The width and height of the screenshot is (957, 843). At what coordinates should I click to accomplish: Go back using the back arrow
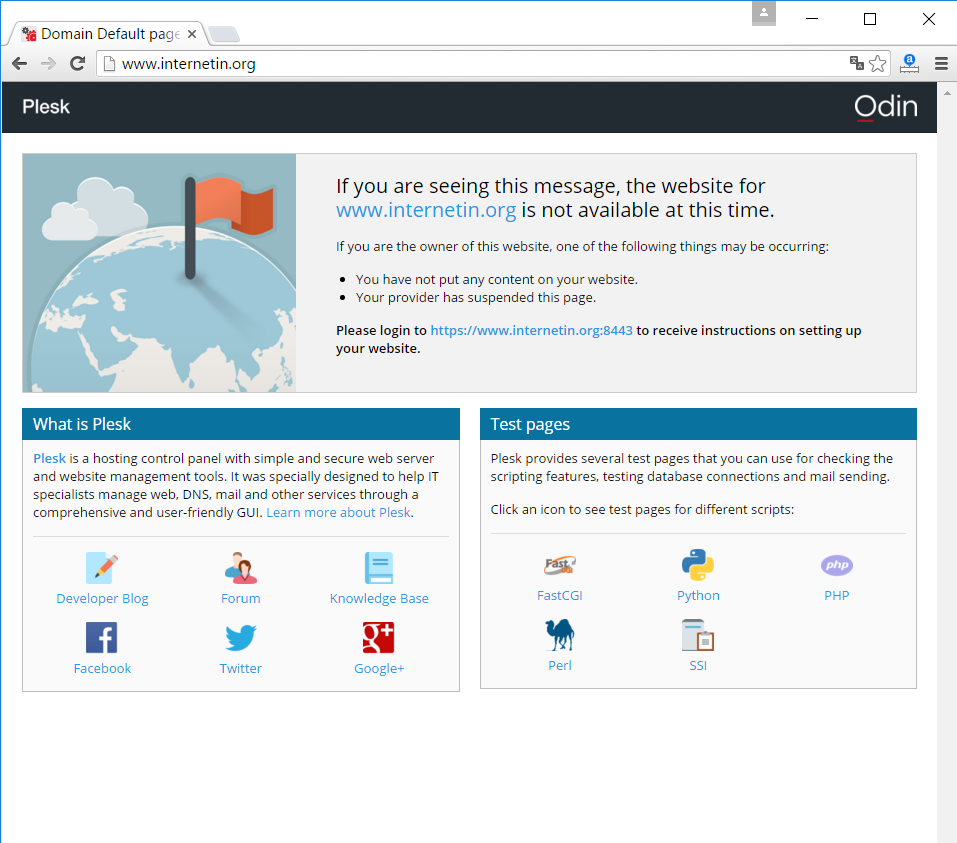click(19, 64)
